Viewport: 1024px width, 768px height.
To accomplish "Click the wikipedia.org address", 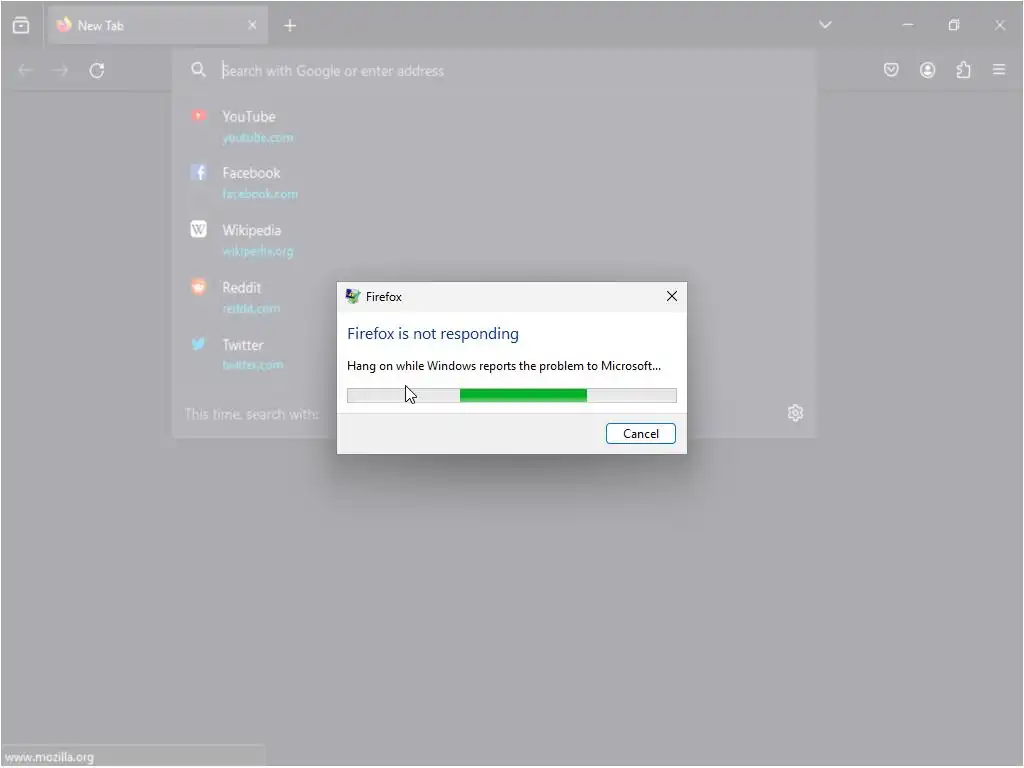I will coord(258,251).
